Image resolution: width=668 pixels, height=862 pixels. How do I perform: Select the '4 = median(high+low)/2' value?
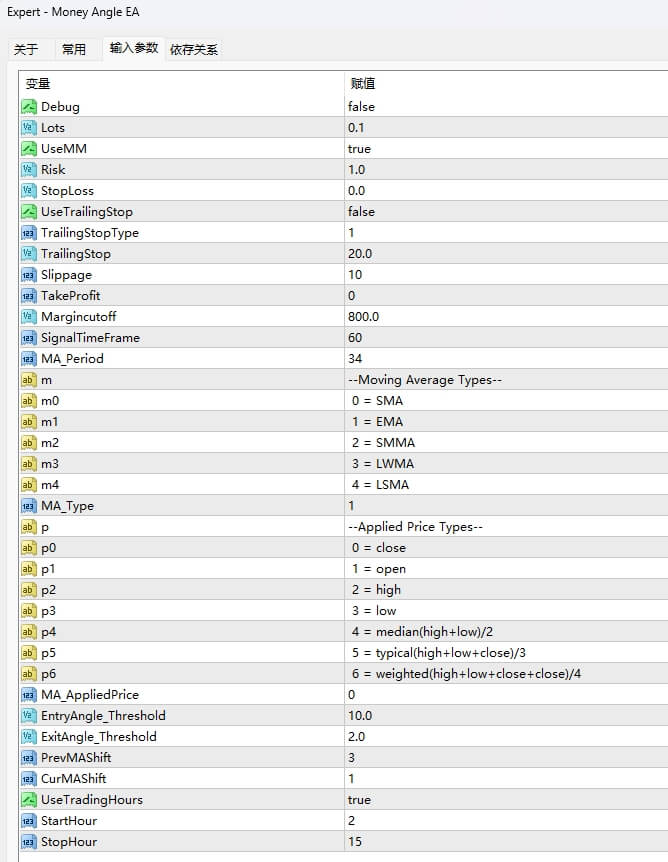pyautogui.click(x=422, y=632)
